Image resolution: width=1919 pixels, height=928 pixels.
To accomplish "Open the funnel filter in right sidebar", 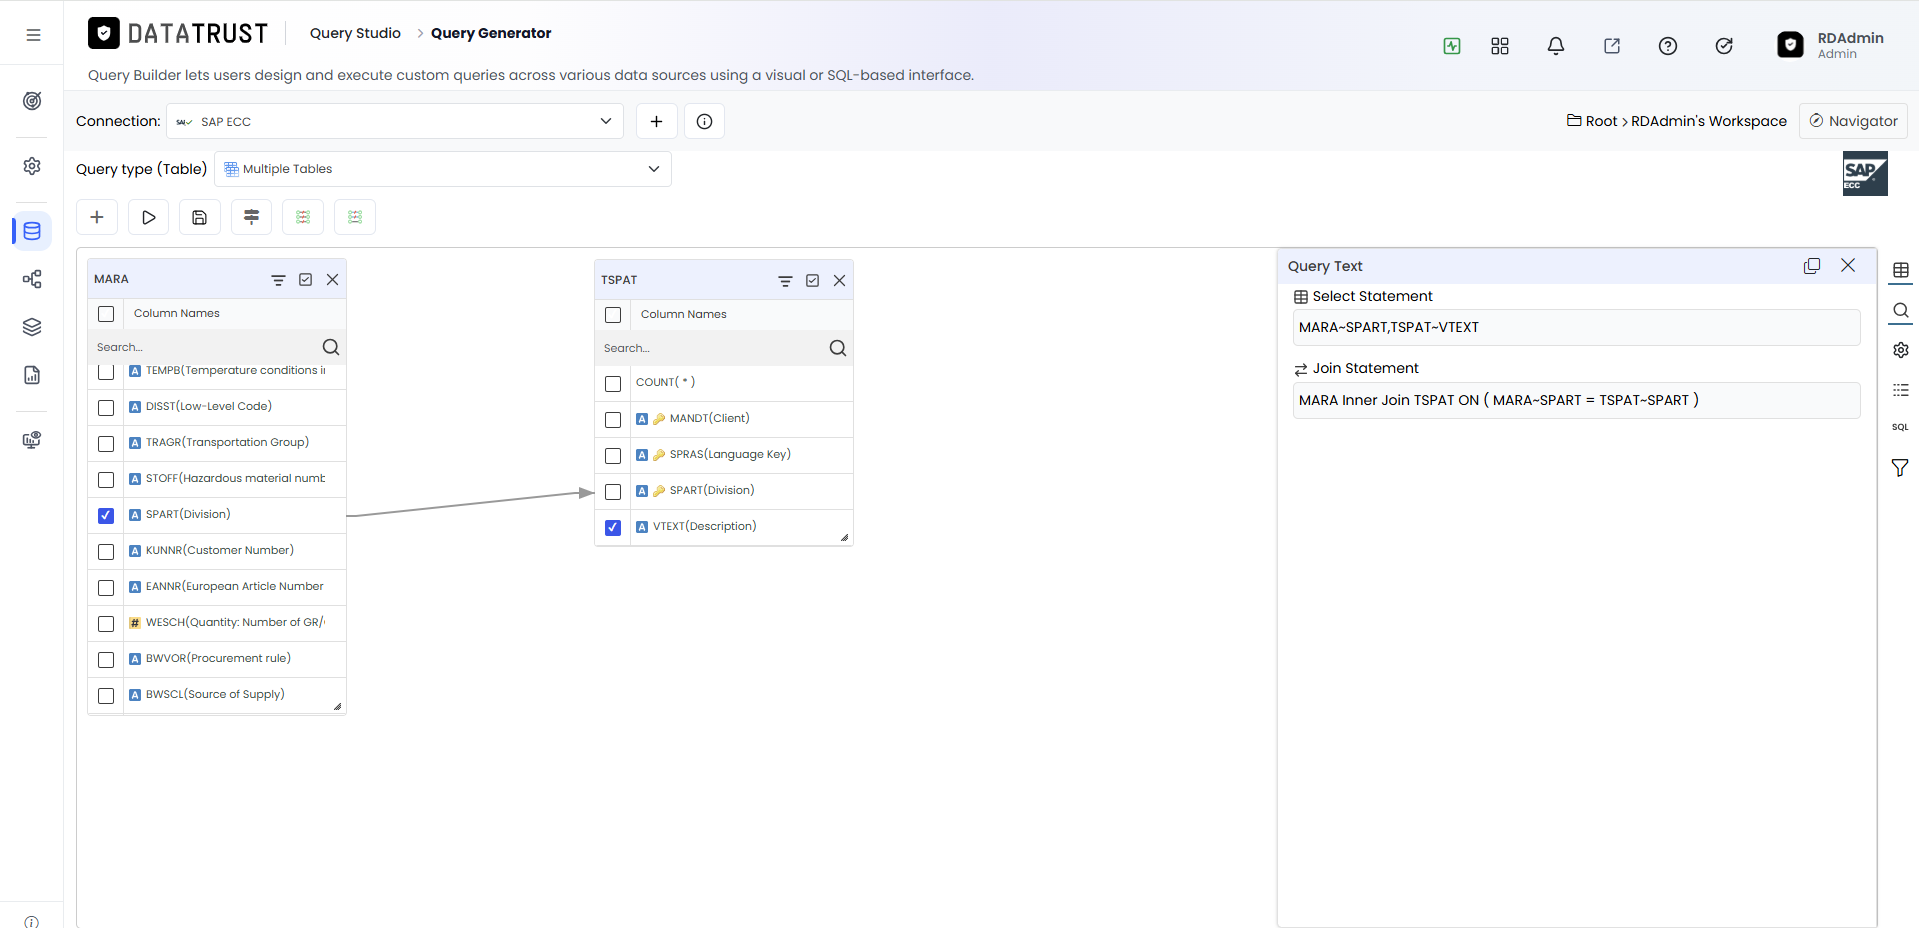I will [1901, 468].
